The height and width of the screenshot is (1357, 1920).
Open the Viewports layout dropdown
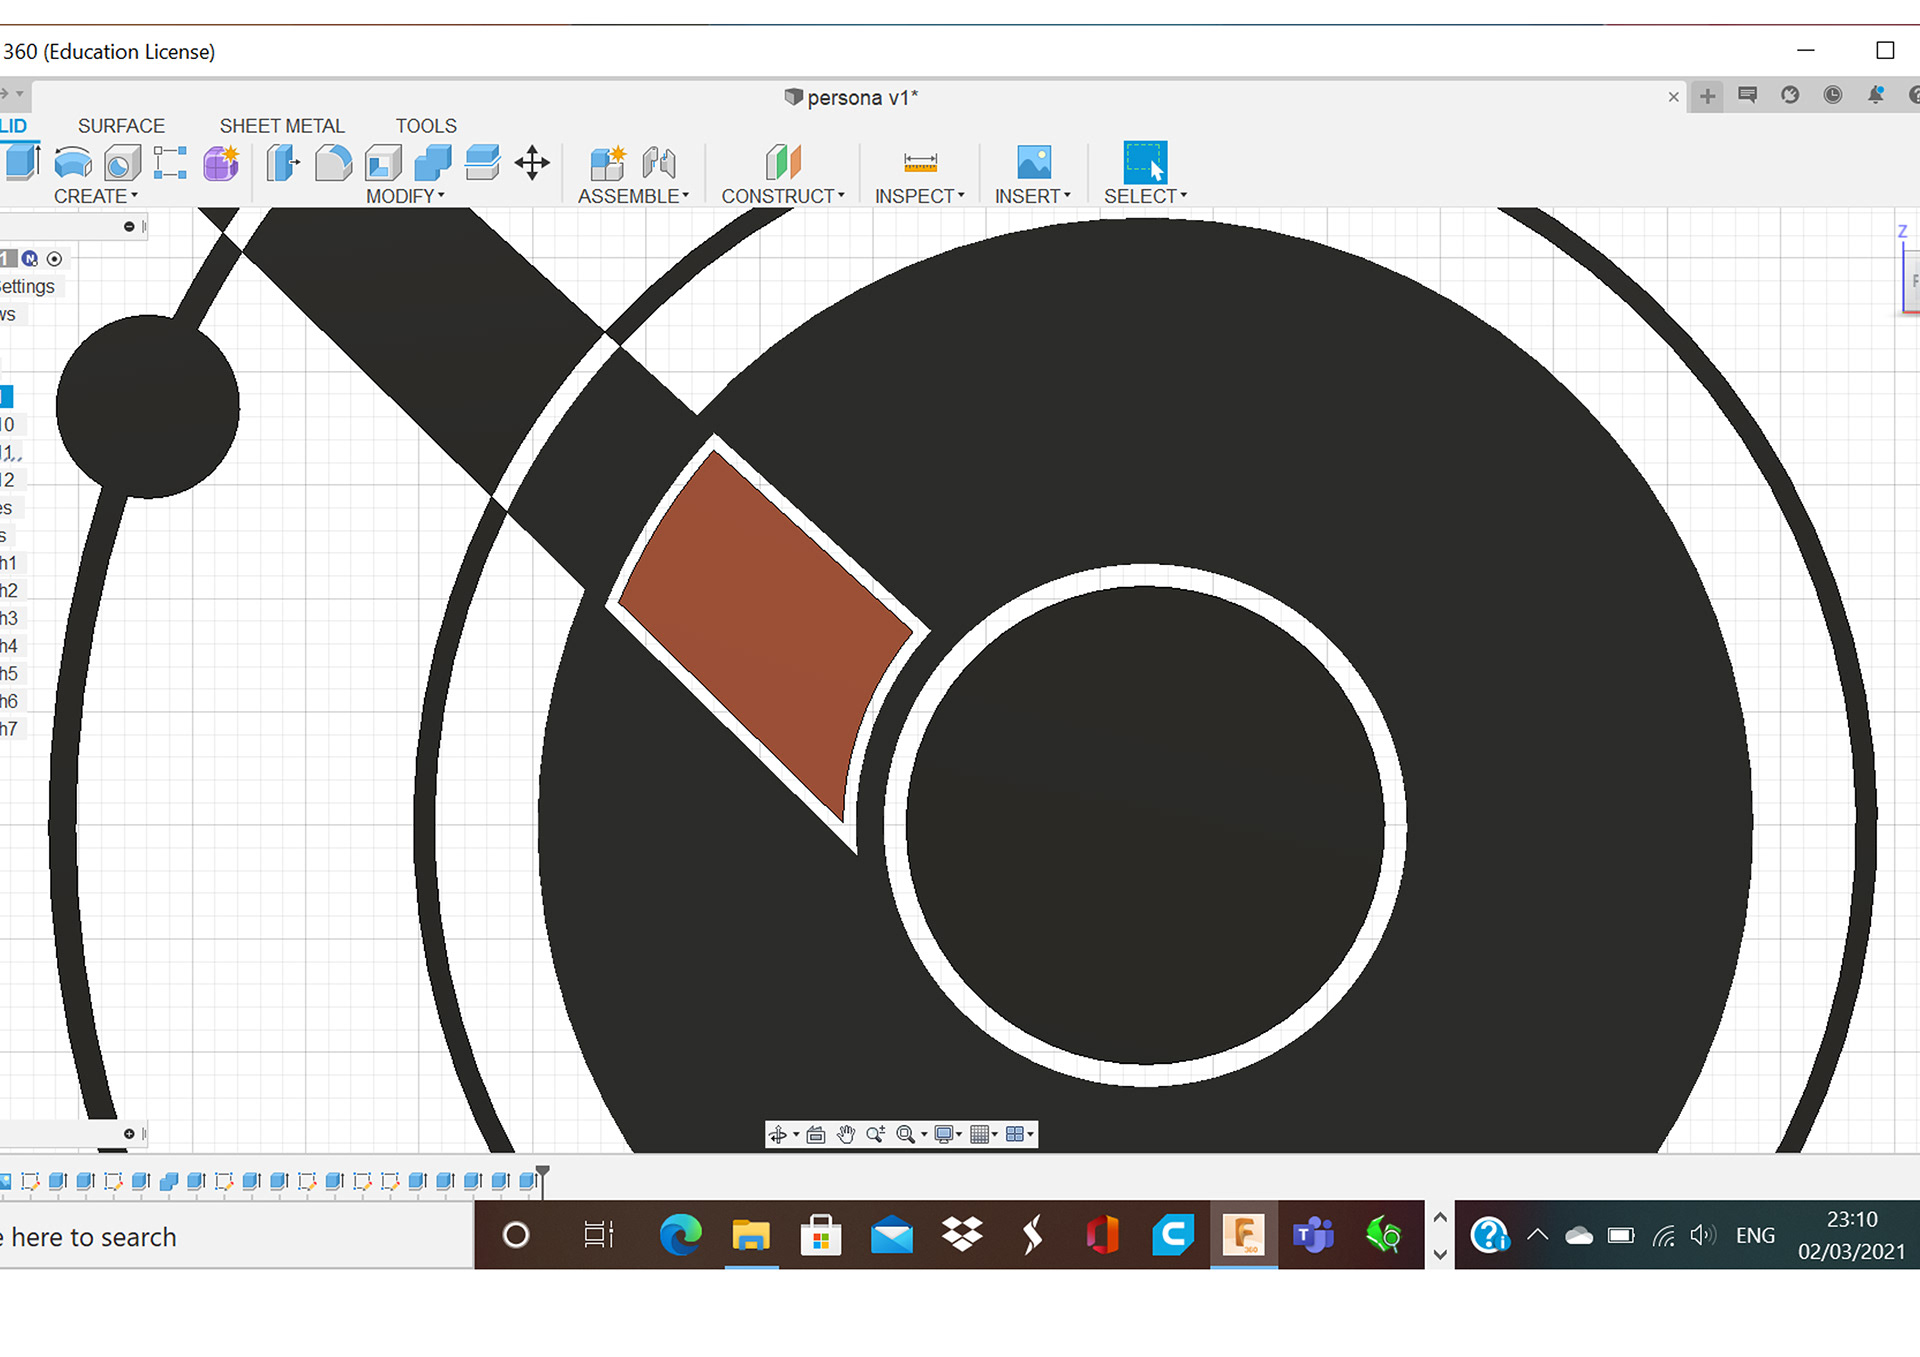coord(1020,1134)
